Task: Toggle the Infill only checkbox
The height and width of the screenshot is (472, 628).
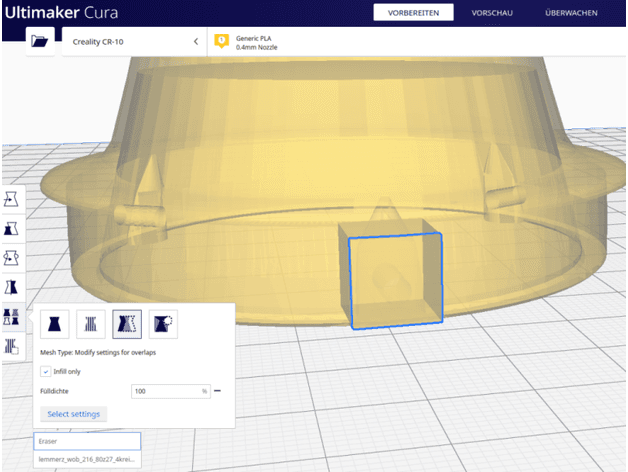Action: point(46,371)
